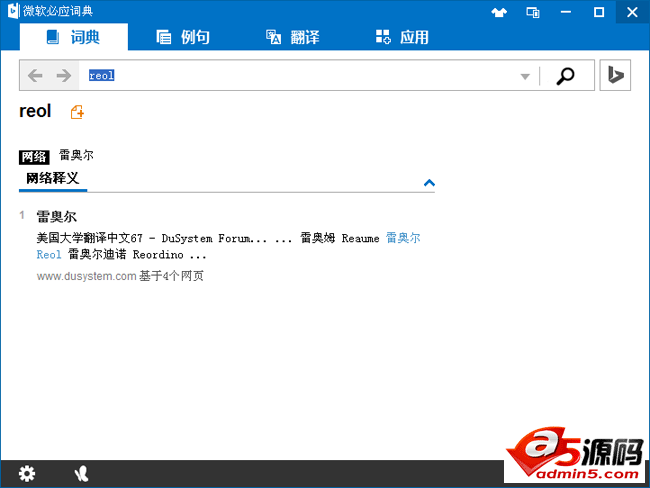Select the 网络释义 section tab
The height and width of the screenshot is (488, 650).
(x=53, y=179)
